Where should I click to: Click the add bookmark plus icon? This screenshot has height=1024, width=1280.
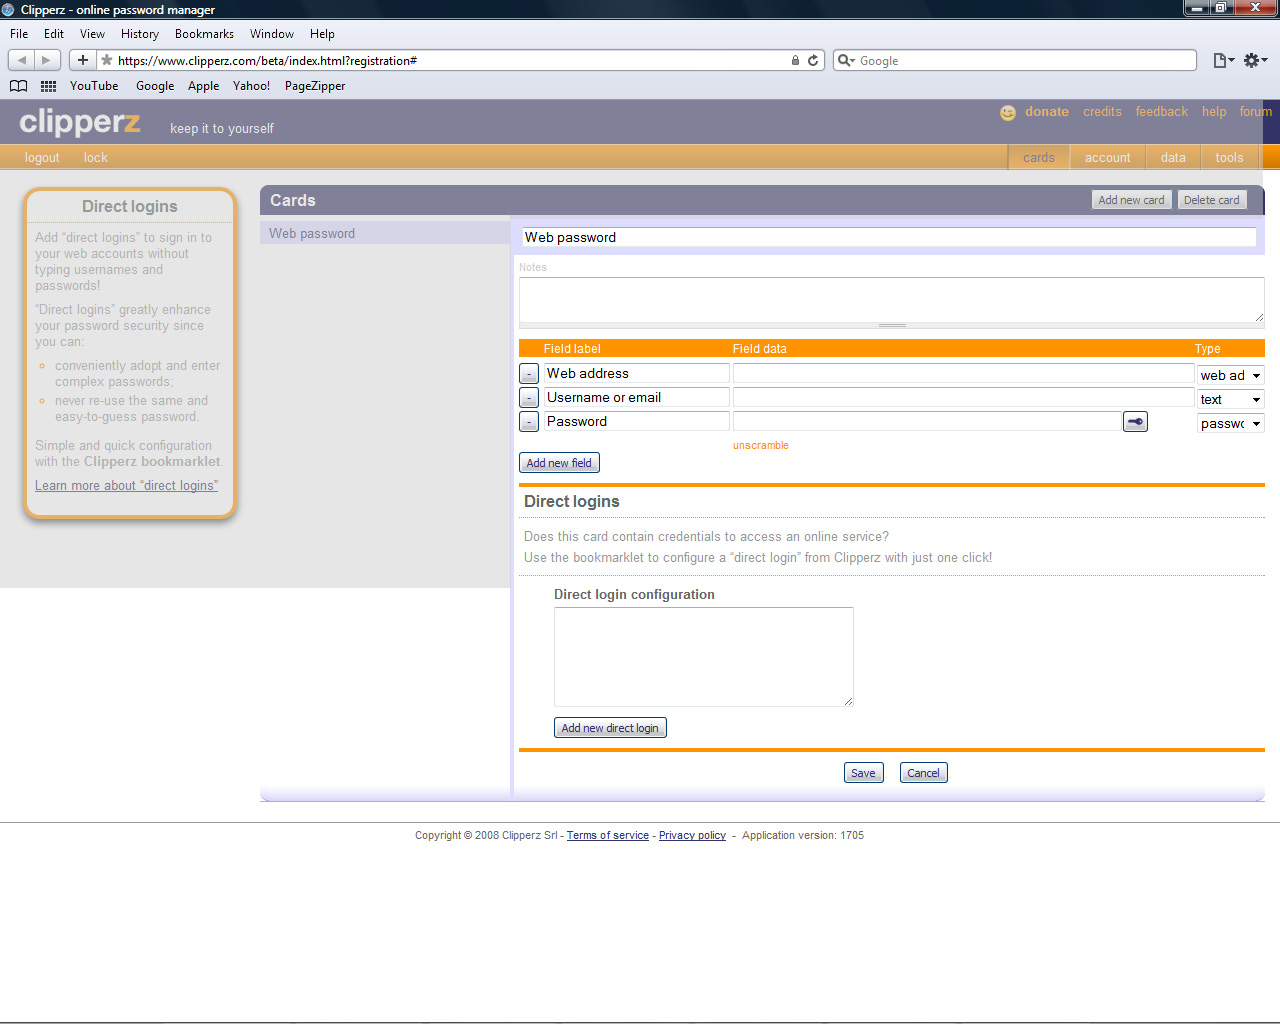pos(83,60)
